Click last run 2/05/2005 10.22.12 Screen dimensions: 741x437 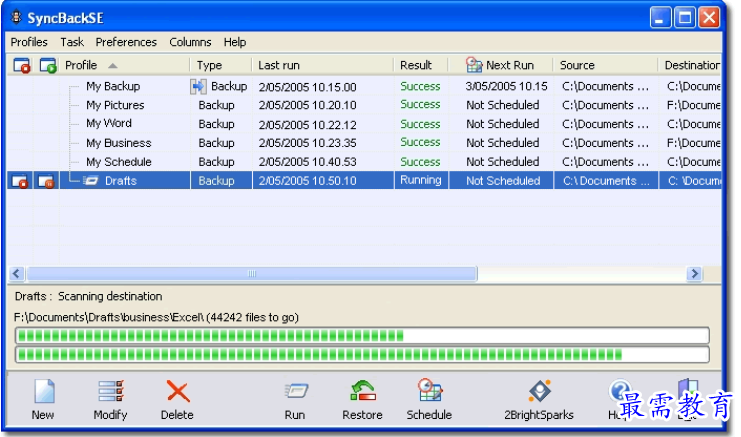tap(307, 125)
